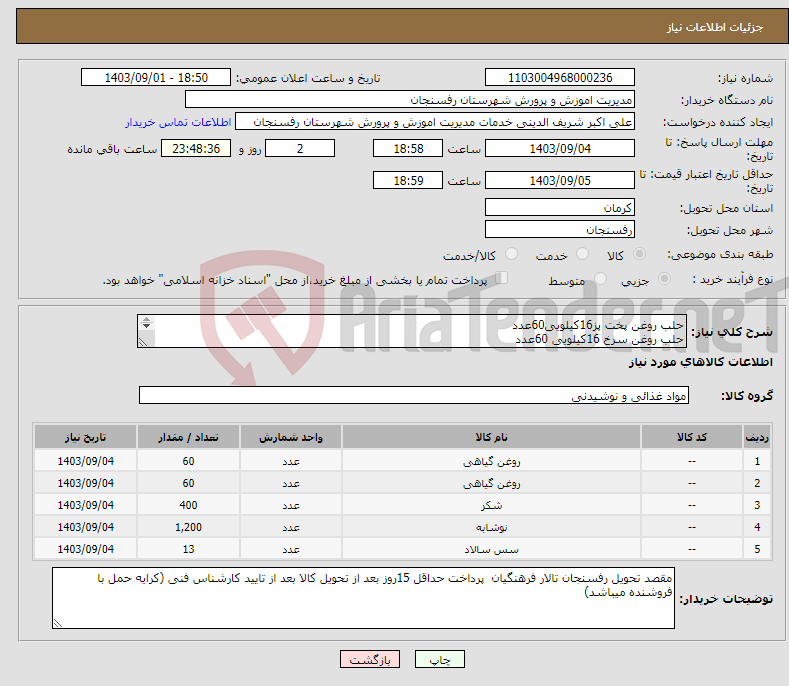Click the countdown field 23:48:36
This screenshot has height=686, width=789.
(196, 148)
